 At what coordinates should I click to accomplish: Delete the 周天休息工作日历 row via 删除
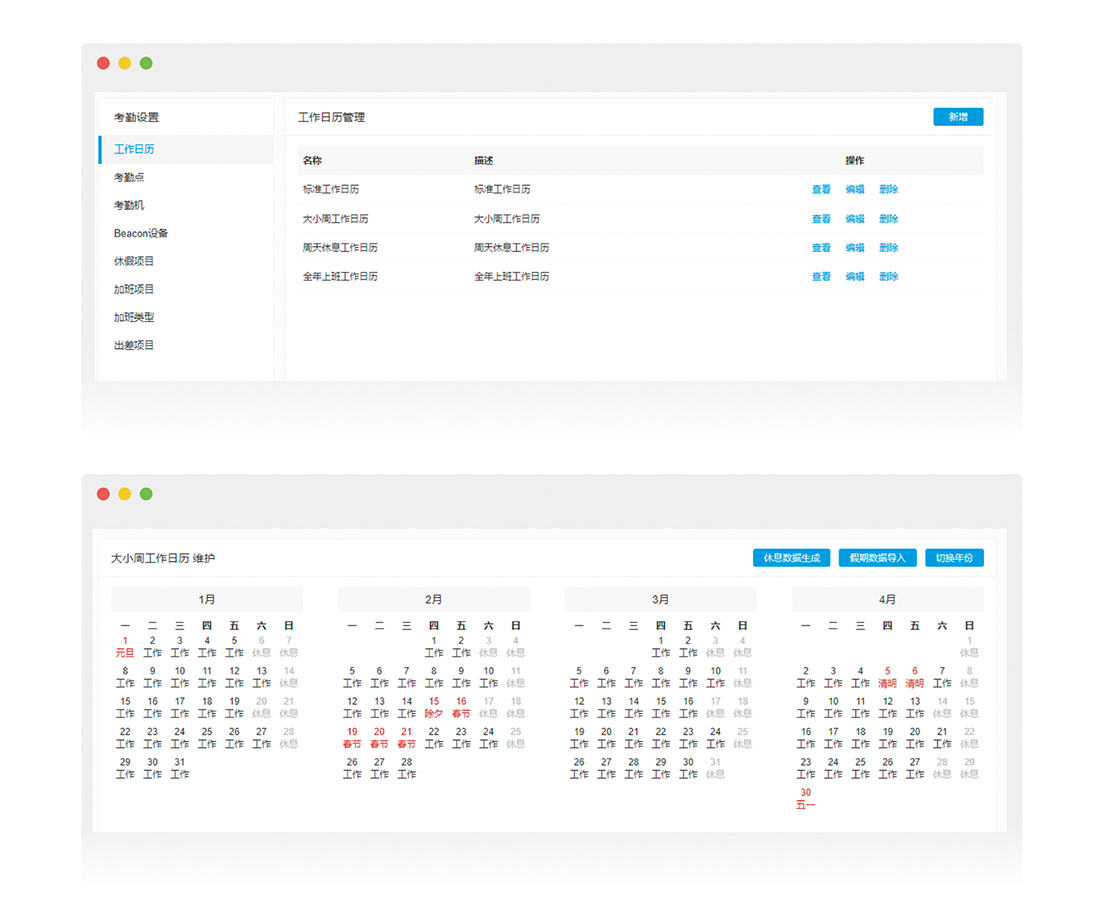click(x=889, y=248)
